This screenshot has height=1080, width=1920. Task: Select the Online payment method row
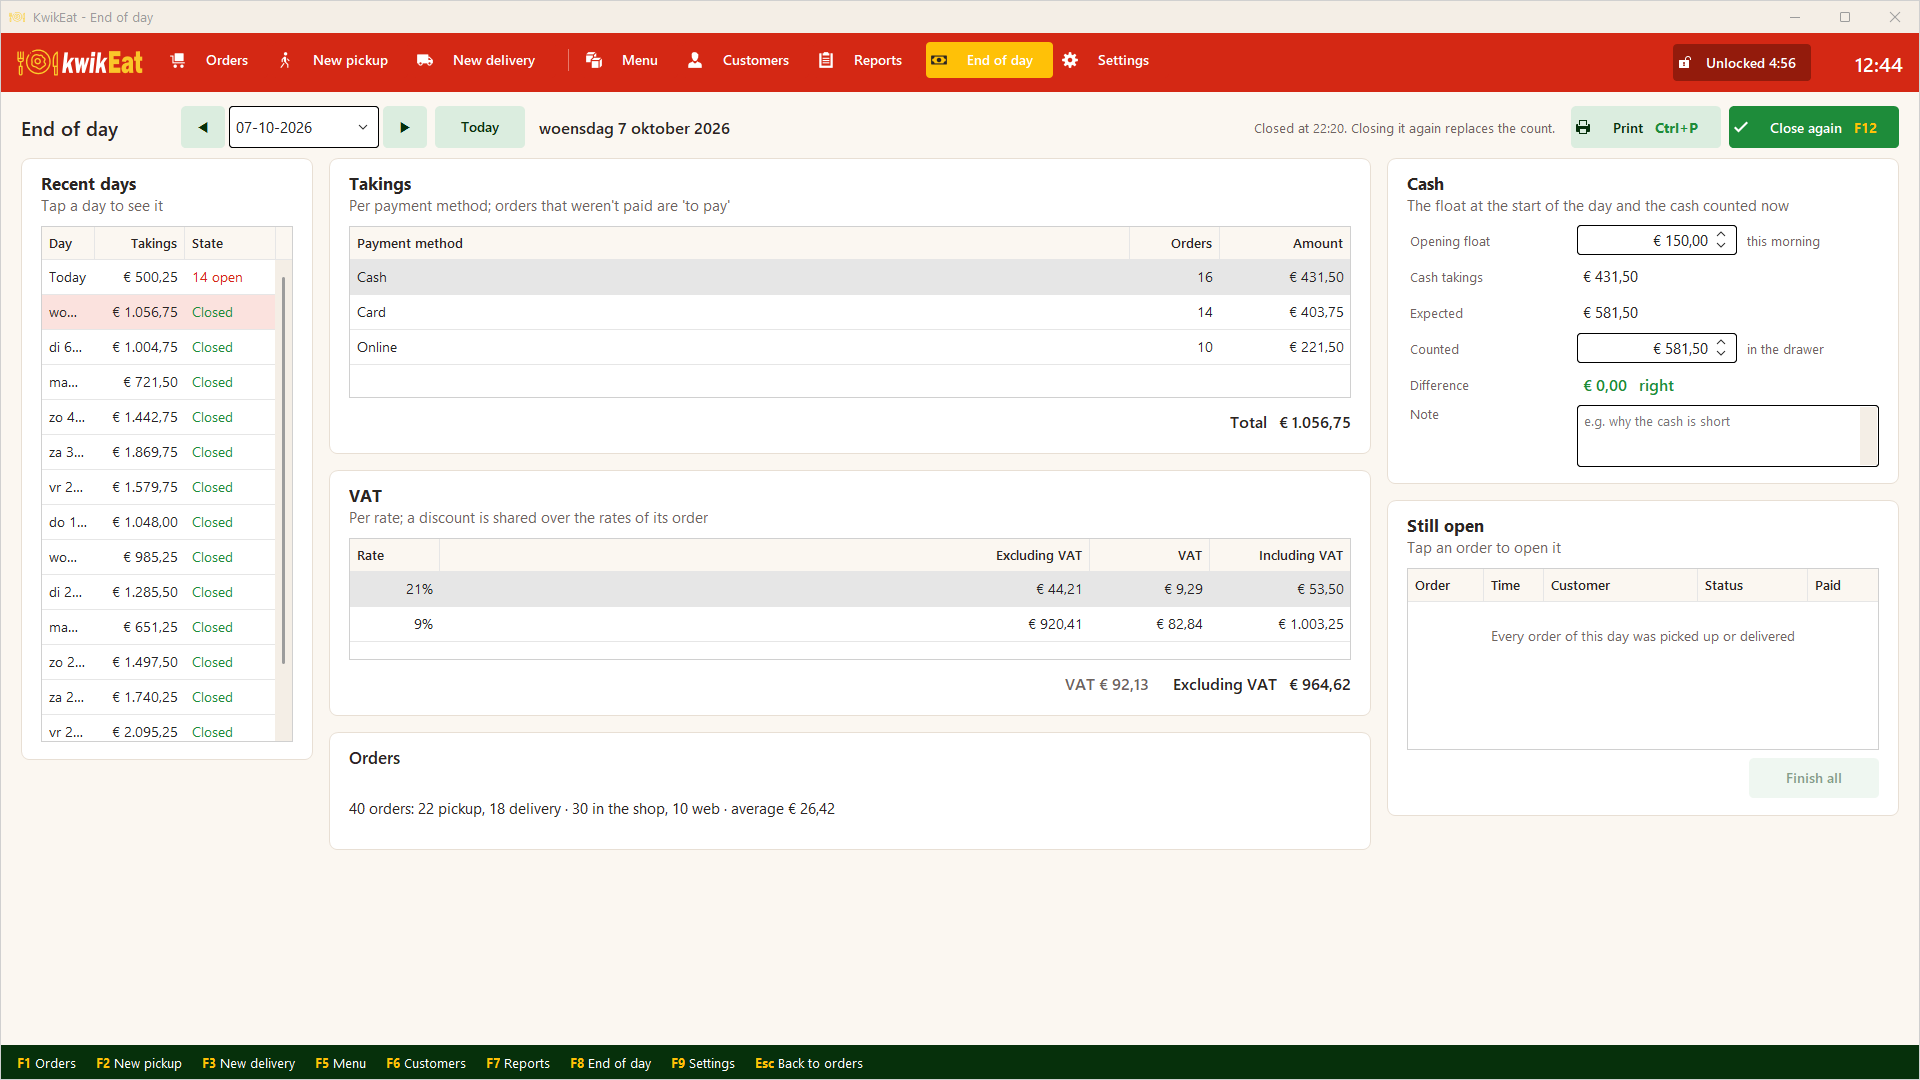pos(850,347)
